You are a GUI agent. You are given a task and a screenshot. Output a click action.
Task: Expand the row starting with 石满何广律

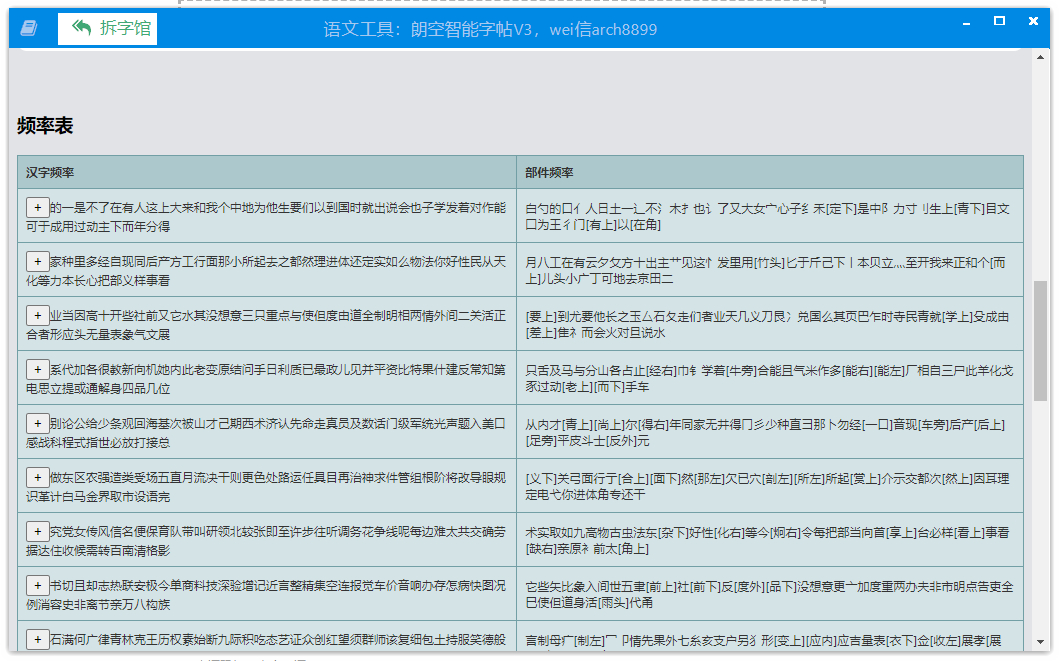tap(38, 639)
